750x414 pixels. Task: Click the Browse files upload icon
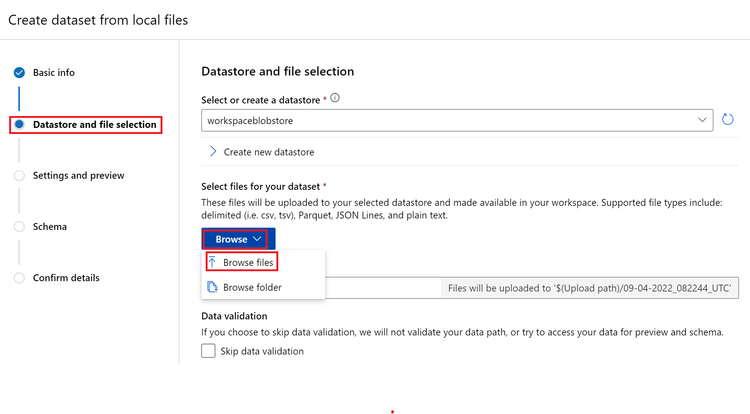point(212,262)
